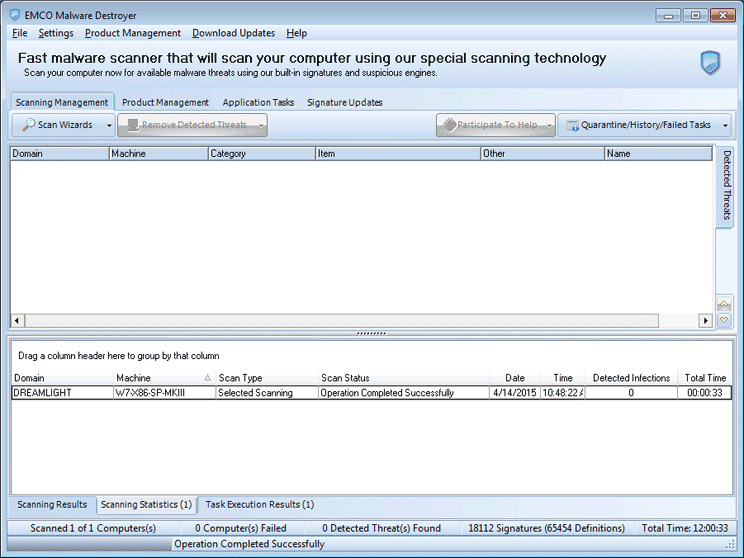Screen dimensions: 744x558
Task: Sort threats by Item column header
Action: point(398,154)
